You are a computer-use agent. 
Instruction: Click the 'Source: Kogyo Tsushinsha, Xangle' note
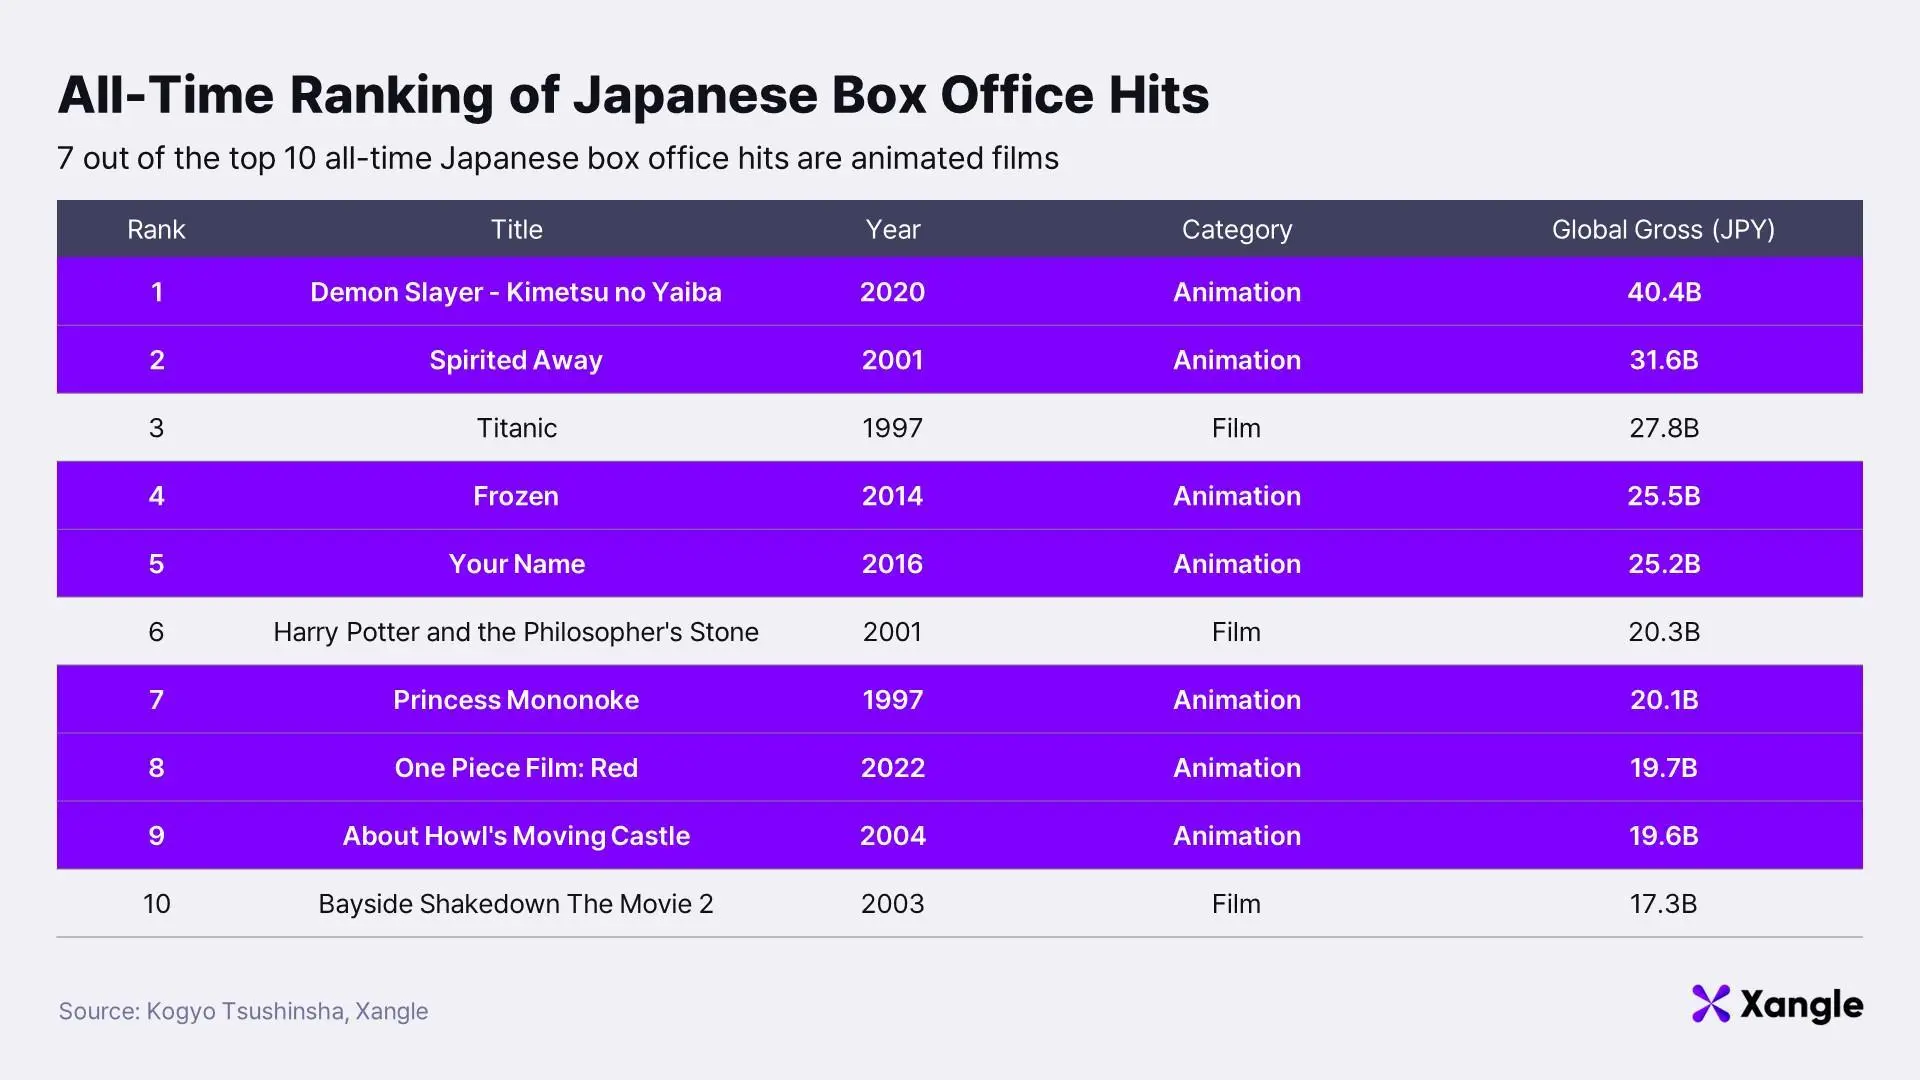pyautogui.click(x=243, y=1011)
